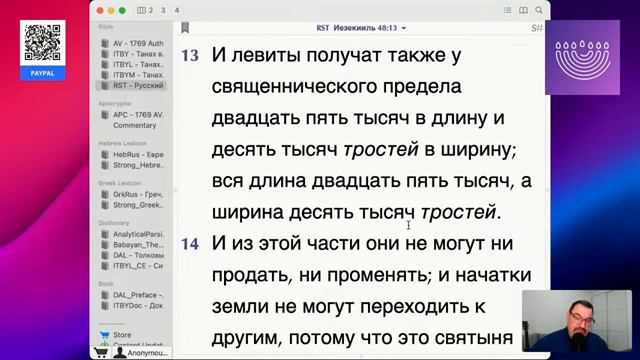Click the PAYPAL label under QR code
This screenshot has height=360, width=640.
click(x=42, y=73)
